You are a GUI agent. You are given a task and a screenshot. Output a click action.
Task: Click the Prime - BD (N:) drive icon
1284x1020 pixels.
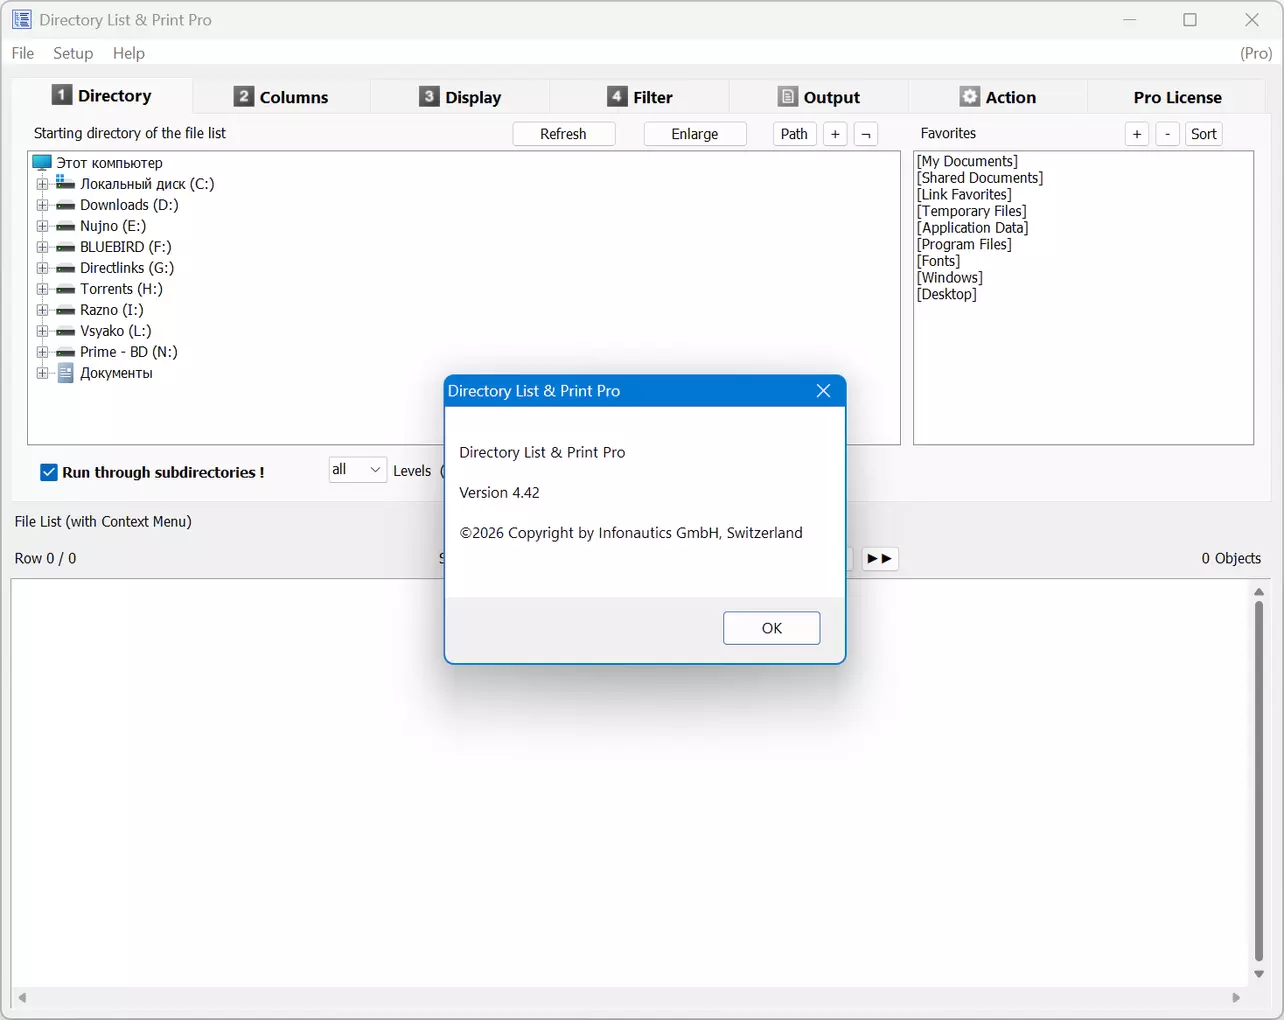66,352
